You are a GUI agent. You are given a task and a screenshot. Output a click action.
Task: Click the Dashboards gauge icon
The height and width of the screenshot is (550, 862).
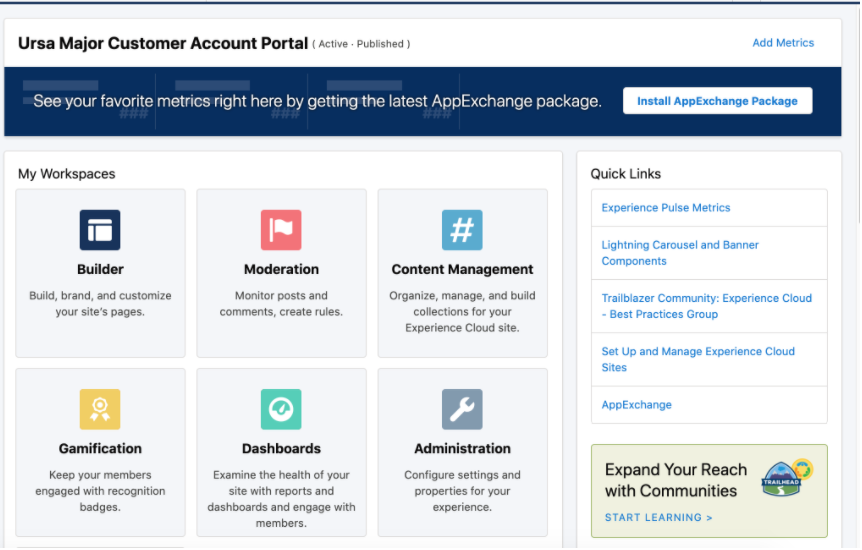click(x=281, y=409)
